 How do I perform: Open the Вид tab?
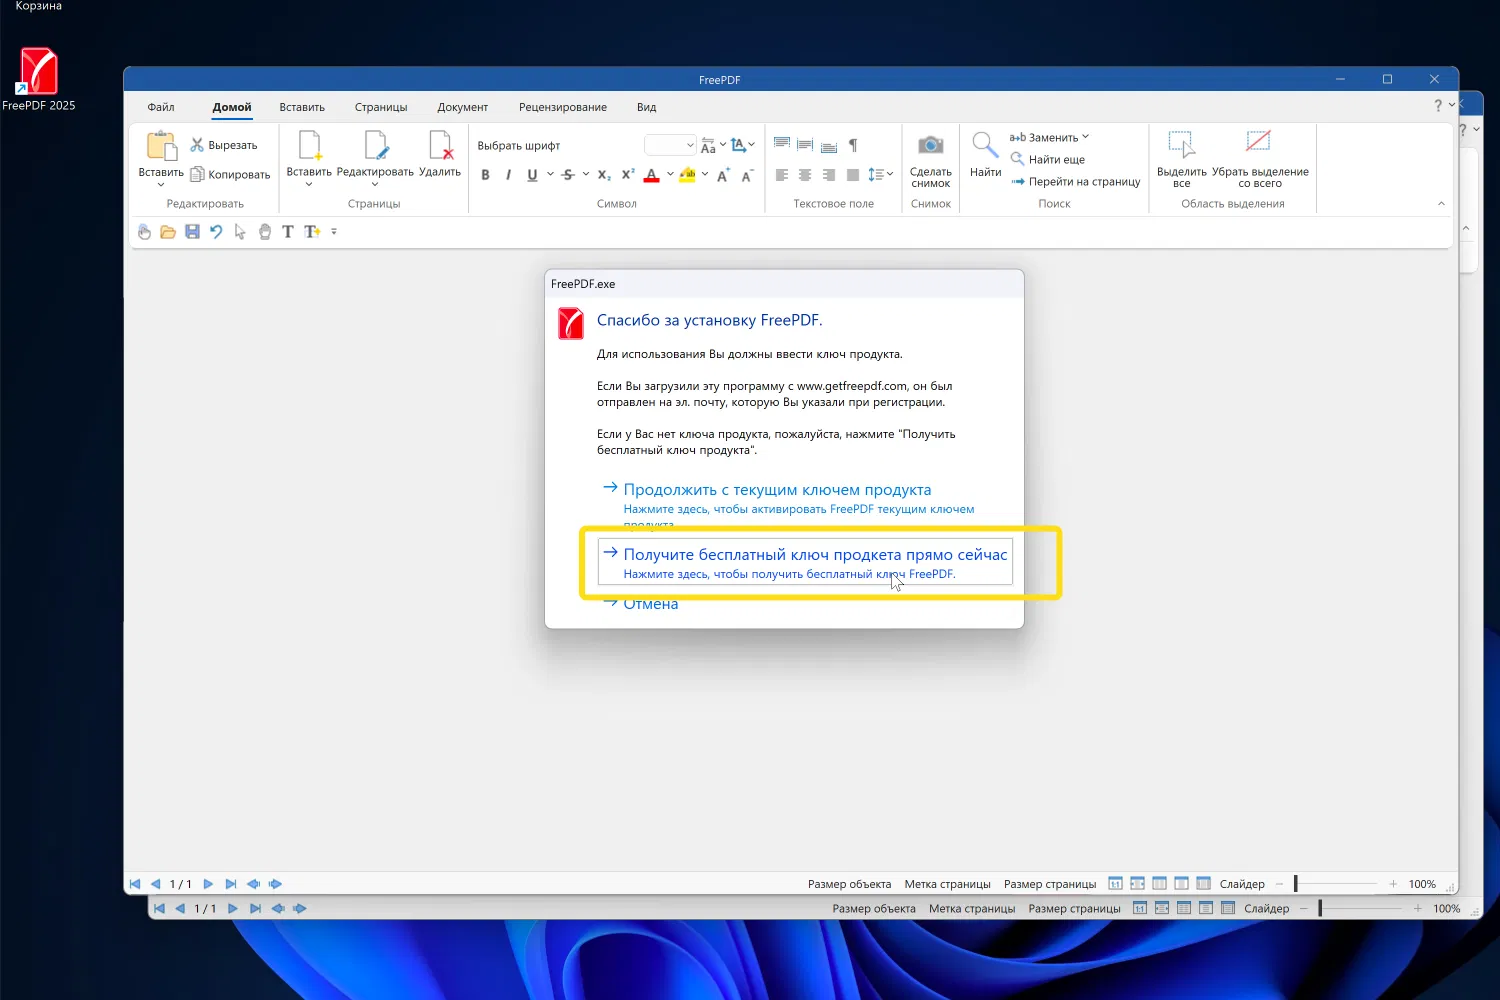click(647, 107)
